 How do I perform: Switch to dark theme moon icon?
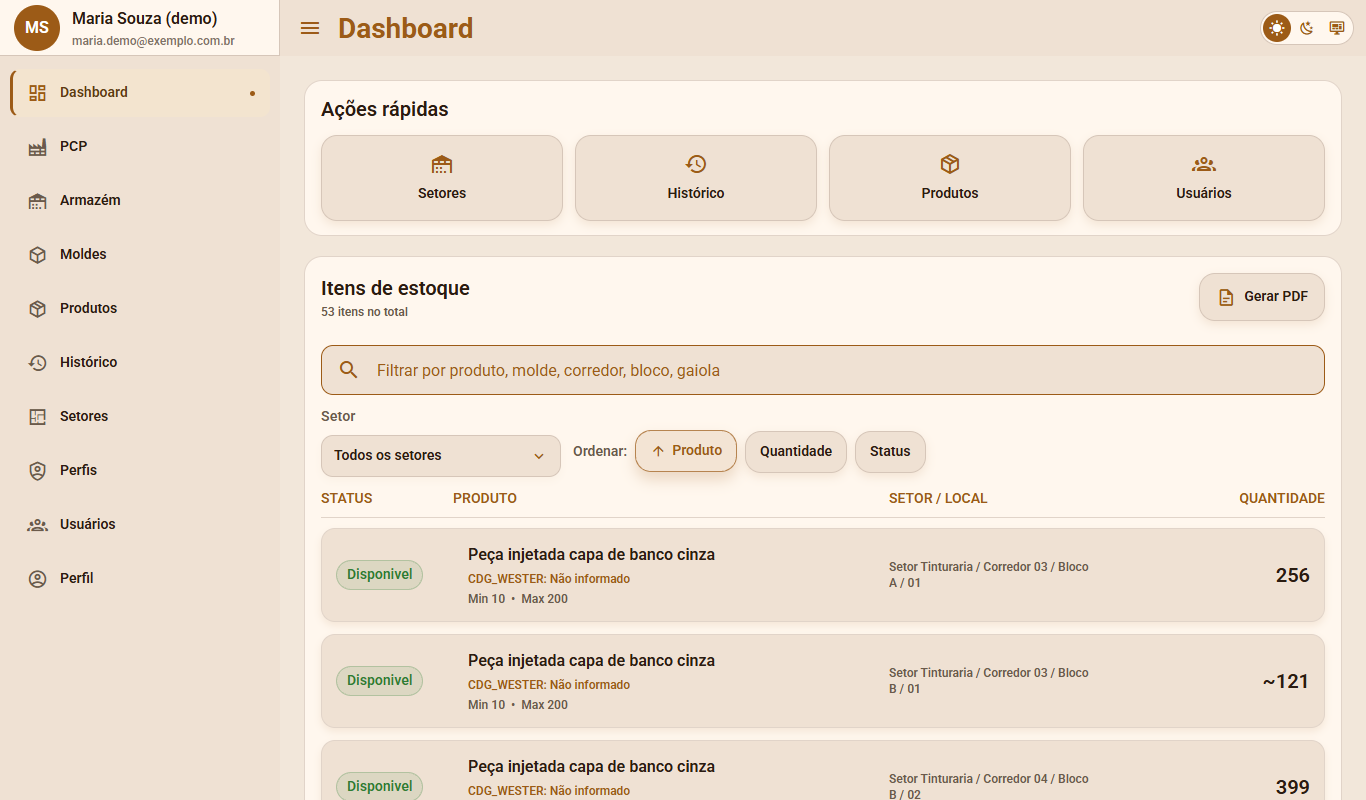[1307, 28]
